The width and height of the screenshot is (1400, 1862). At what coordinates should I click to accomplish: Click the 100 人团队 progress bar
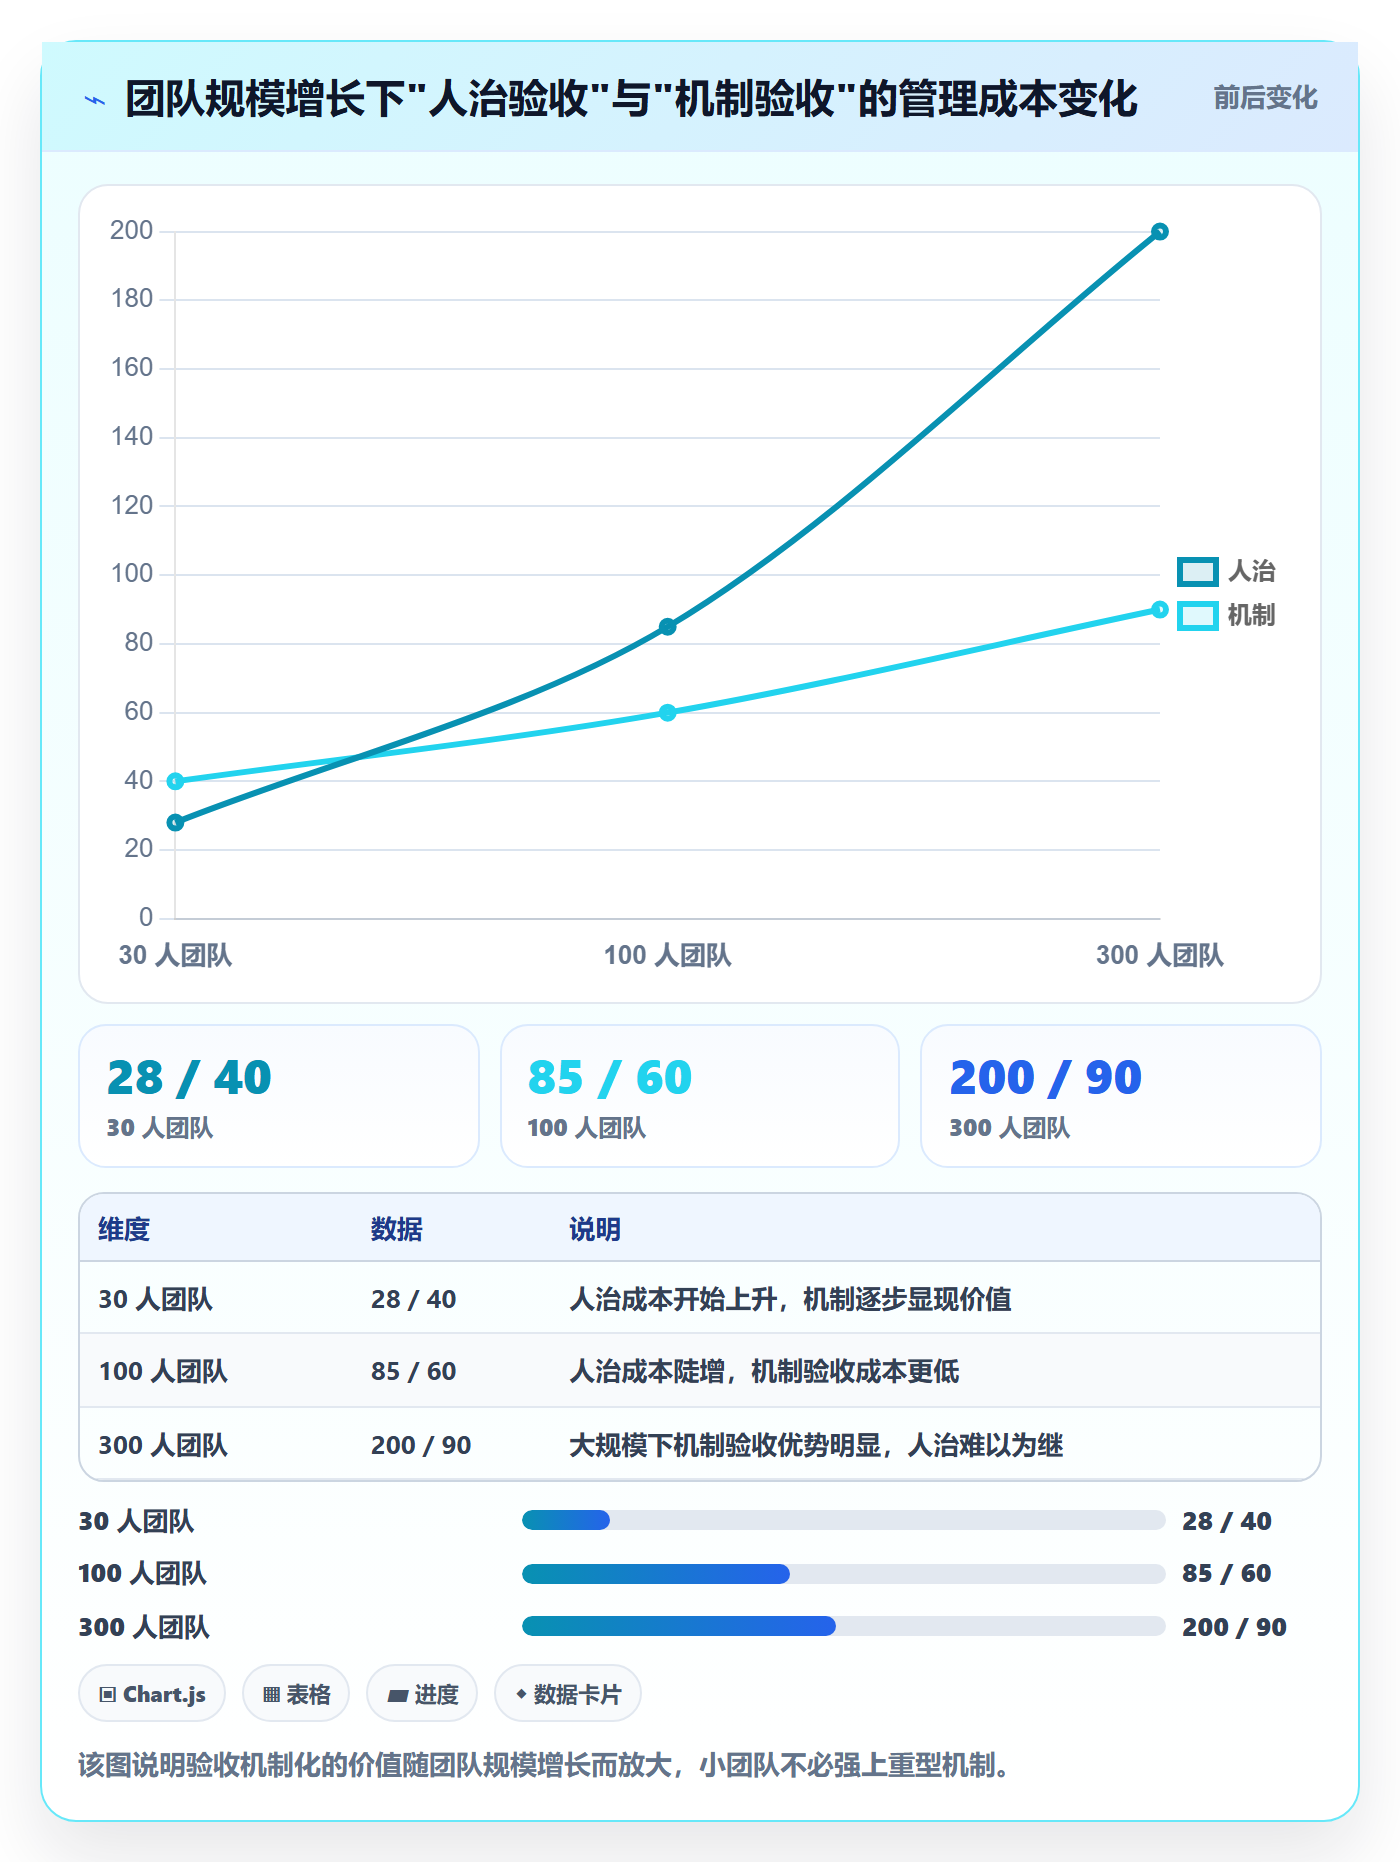coord(843,1574)
